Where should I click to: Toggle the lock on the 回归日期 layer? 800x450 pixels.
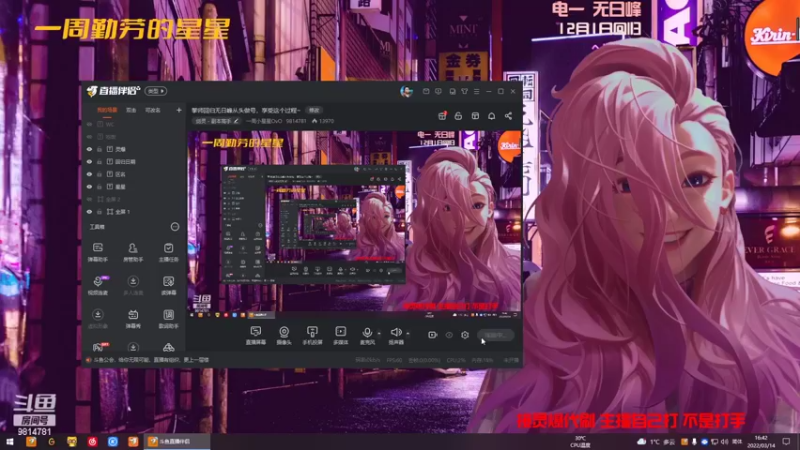tap(99, 162)
